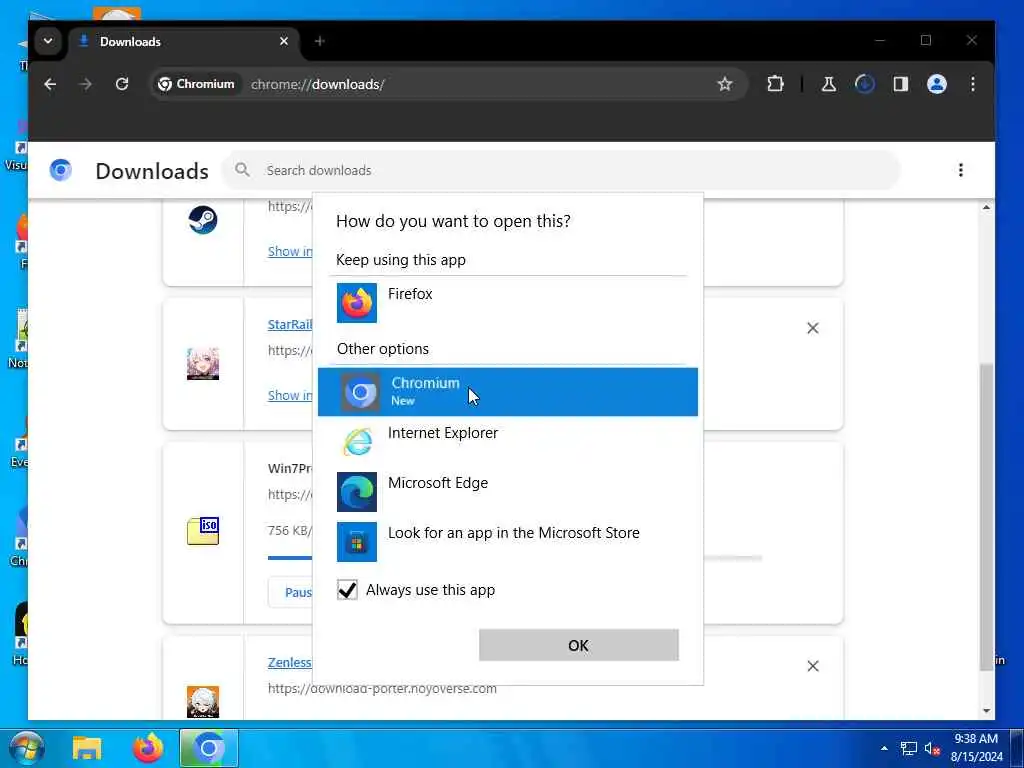Screen dimensions: 1024x768
Task: Reload the Downloads page
Action: pyautogui.click(x=121, y=84)
